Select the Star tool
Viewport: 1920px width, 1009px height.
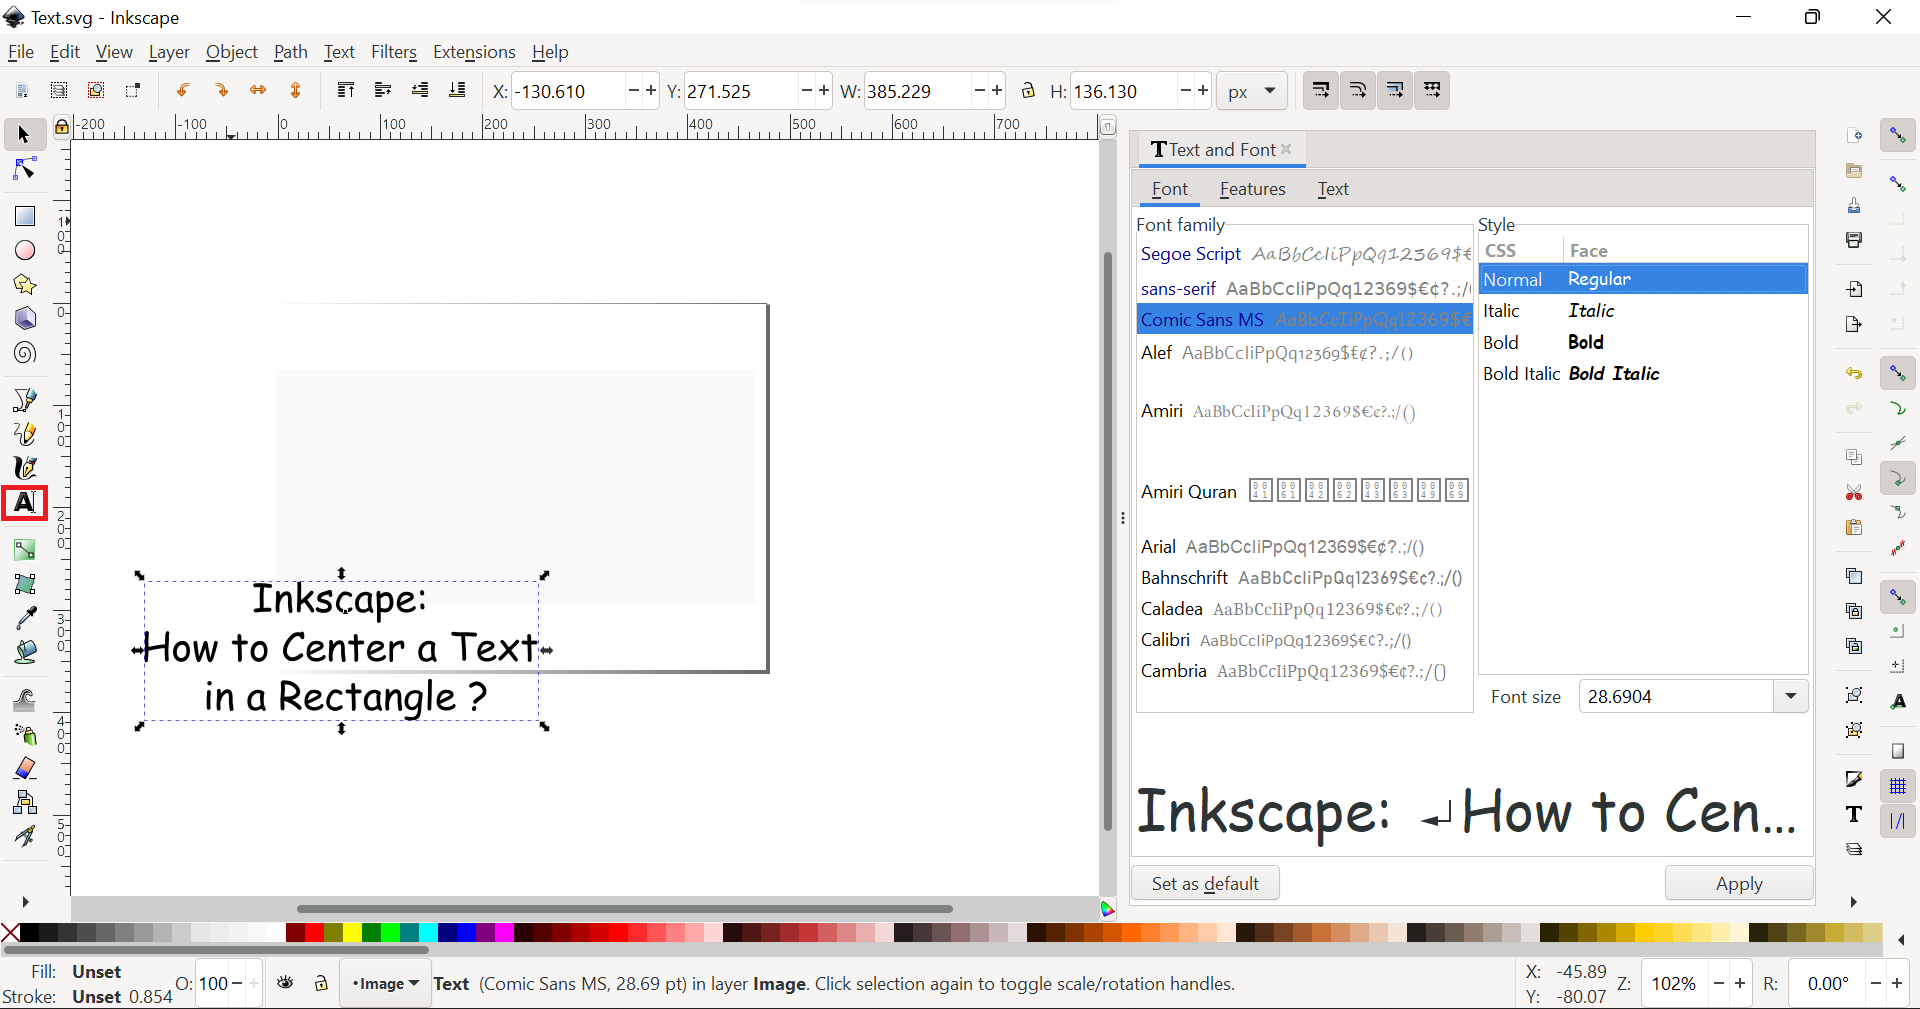point(24,285)
